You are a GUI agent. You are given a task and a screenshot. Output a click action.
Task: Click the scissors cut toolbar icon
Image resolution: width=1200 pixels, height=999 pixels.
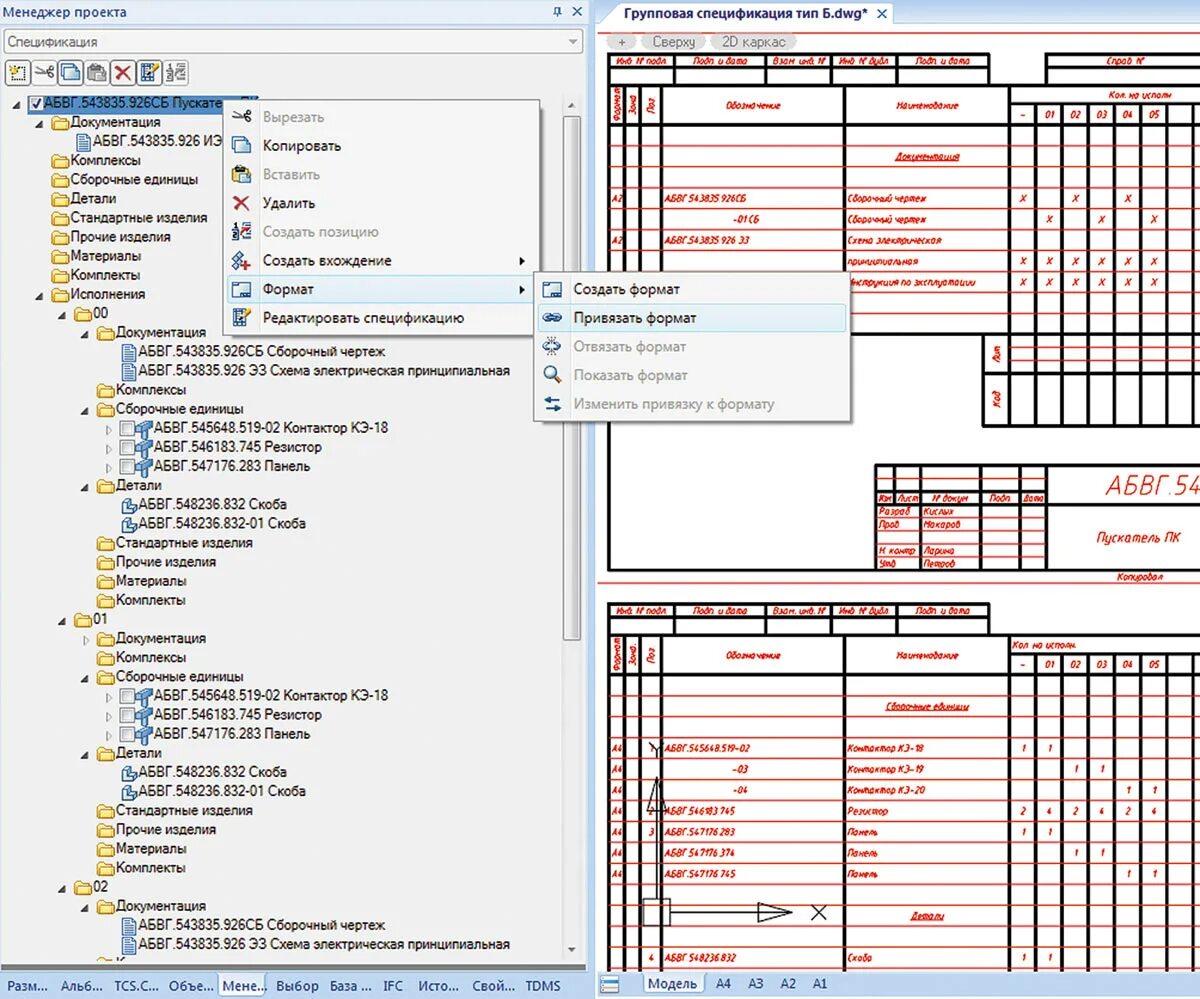point(44,72)
